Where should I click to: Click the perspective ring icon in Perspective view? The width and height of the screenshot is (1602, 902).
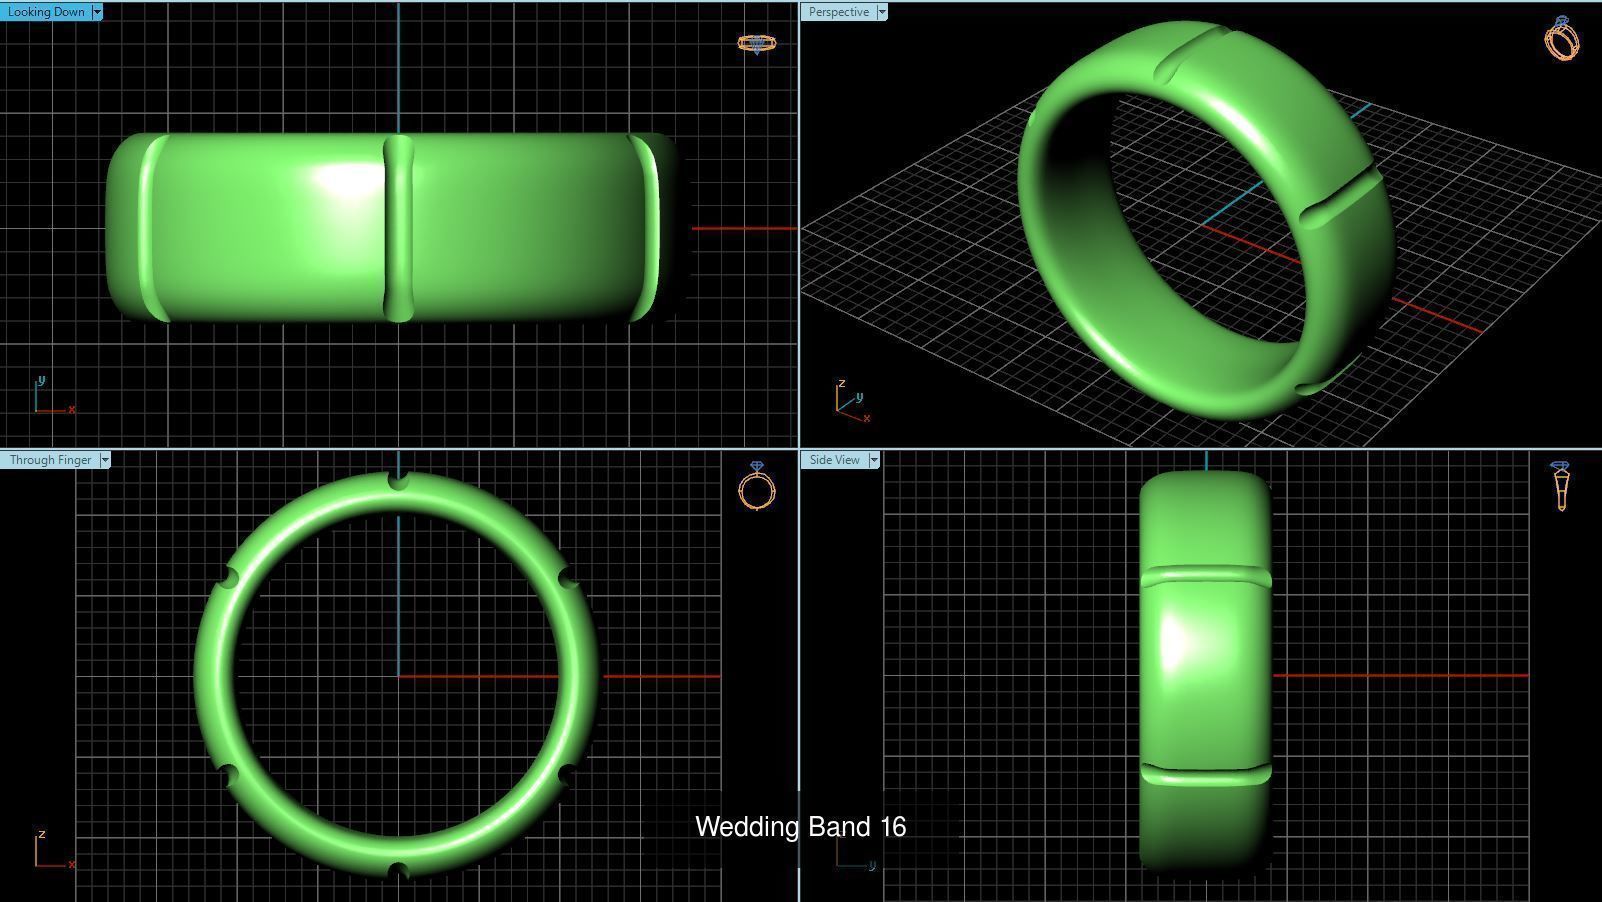click(x=1562, y=38)
